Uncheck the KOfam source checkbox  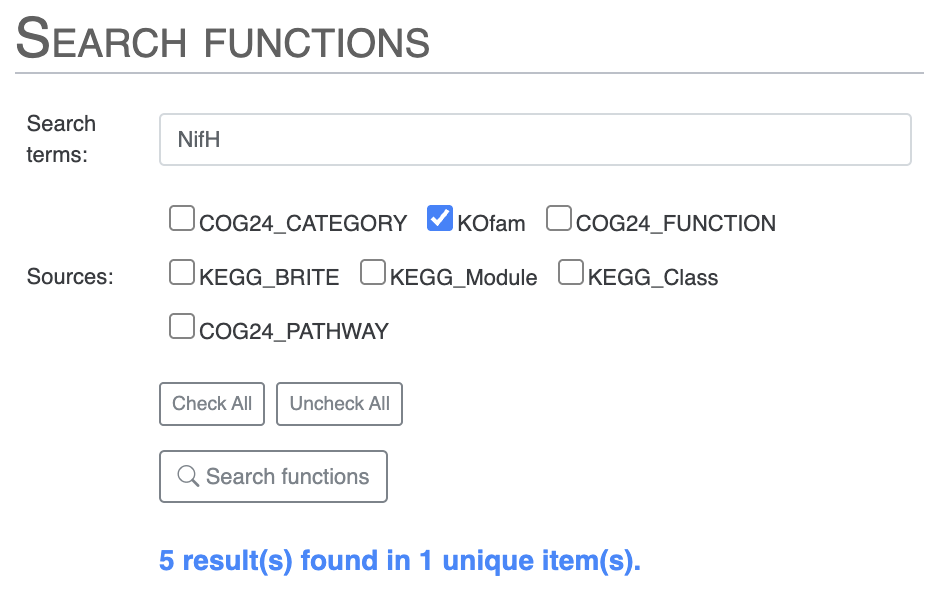coord(440,219)
